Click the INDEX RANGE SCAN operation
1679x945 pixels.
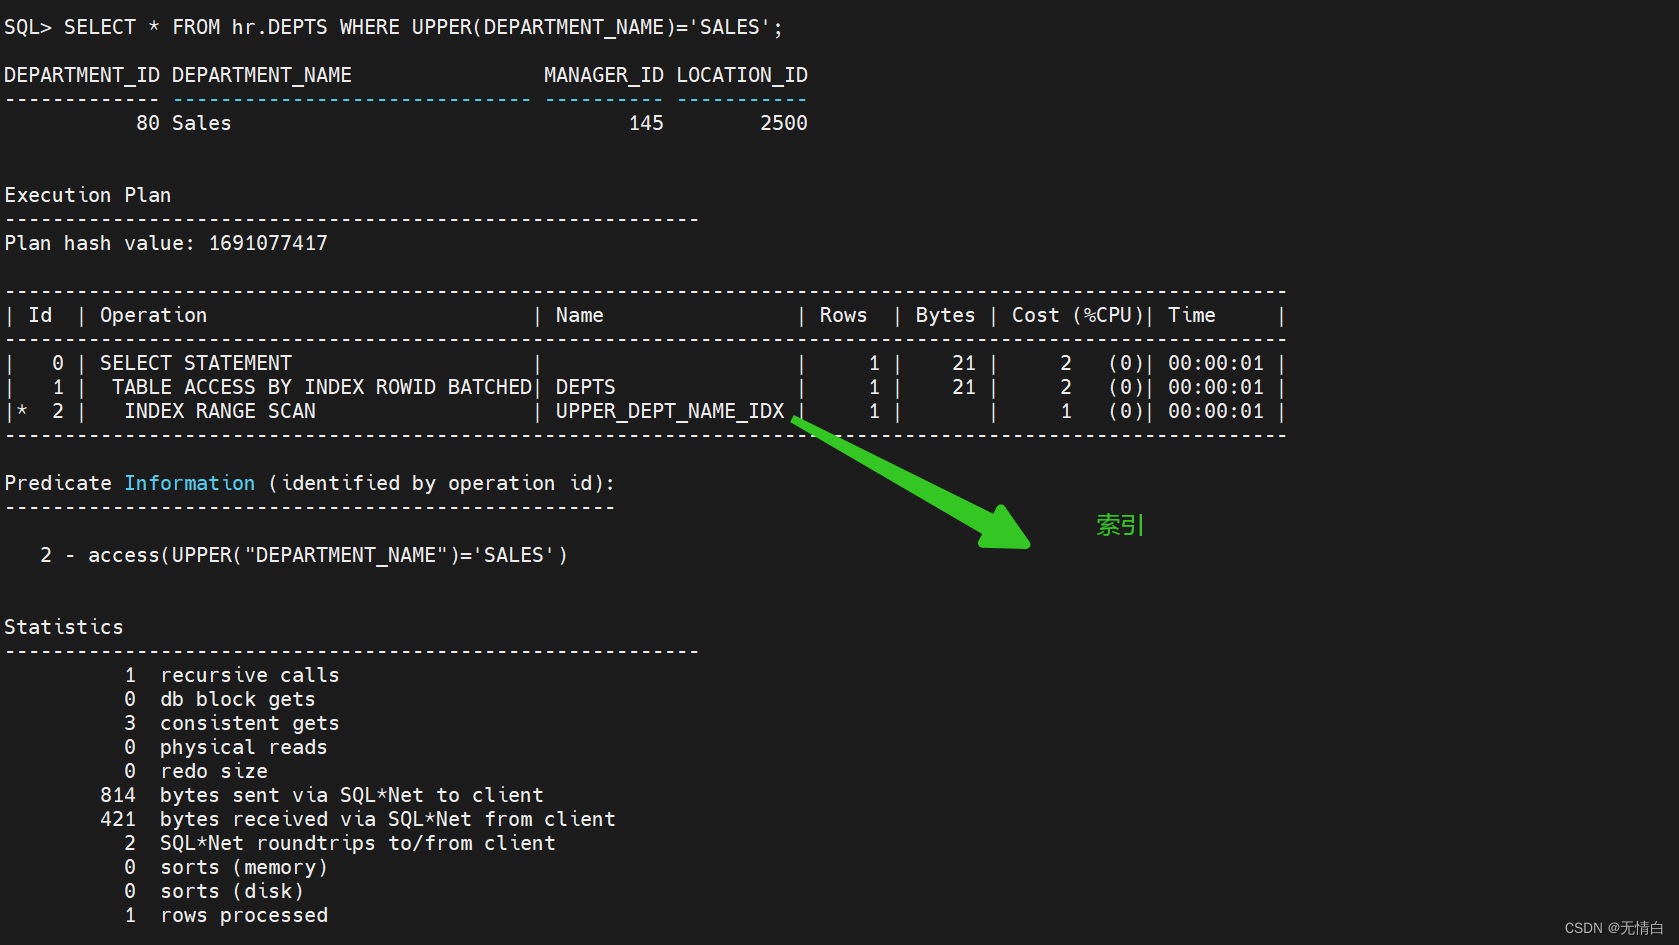220,411
